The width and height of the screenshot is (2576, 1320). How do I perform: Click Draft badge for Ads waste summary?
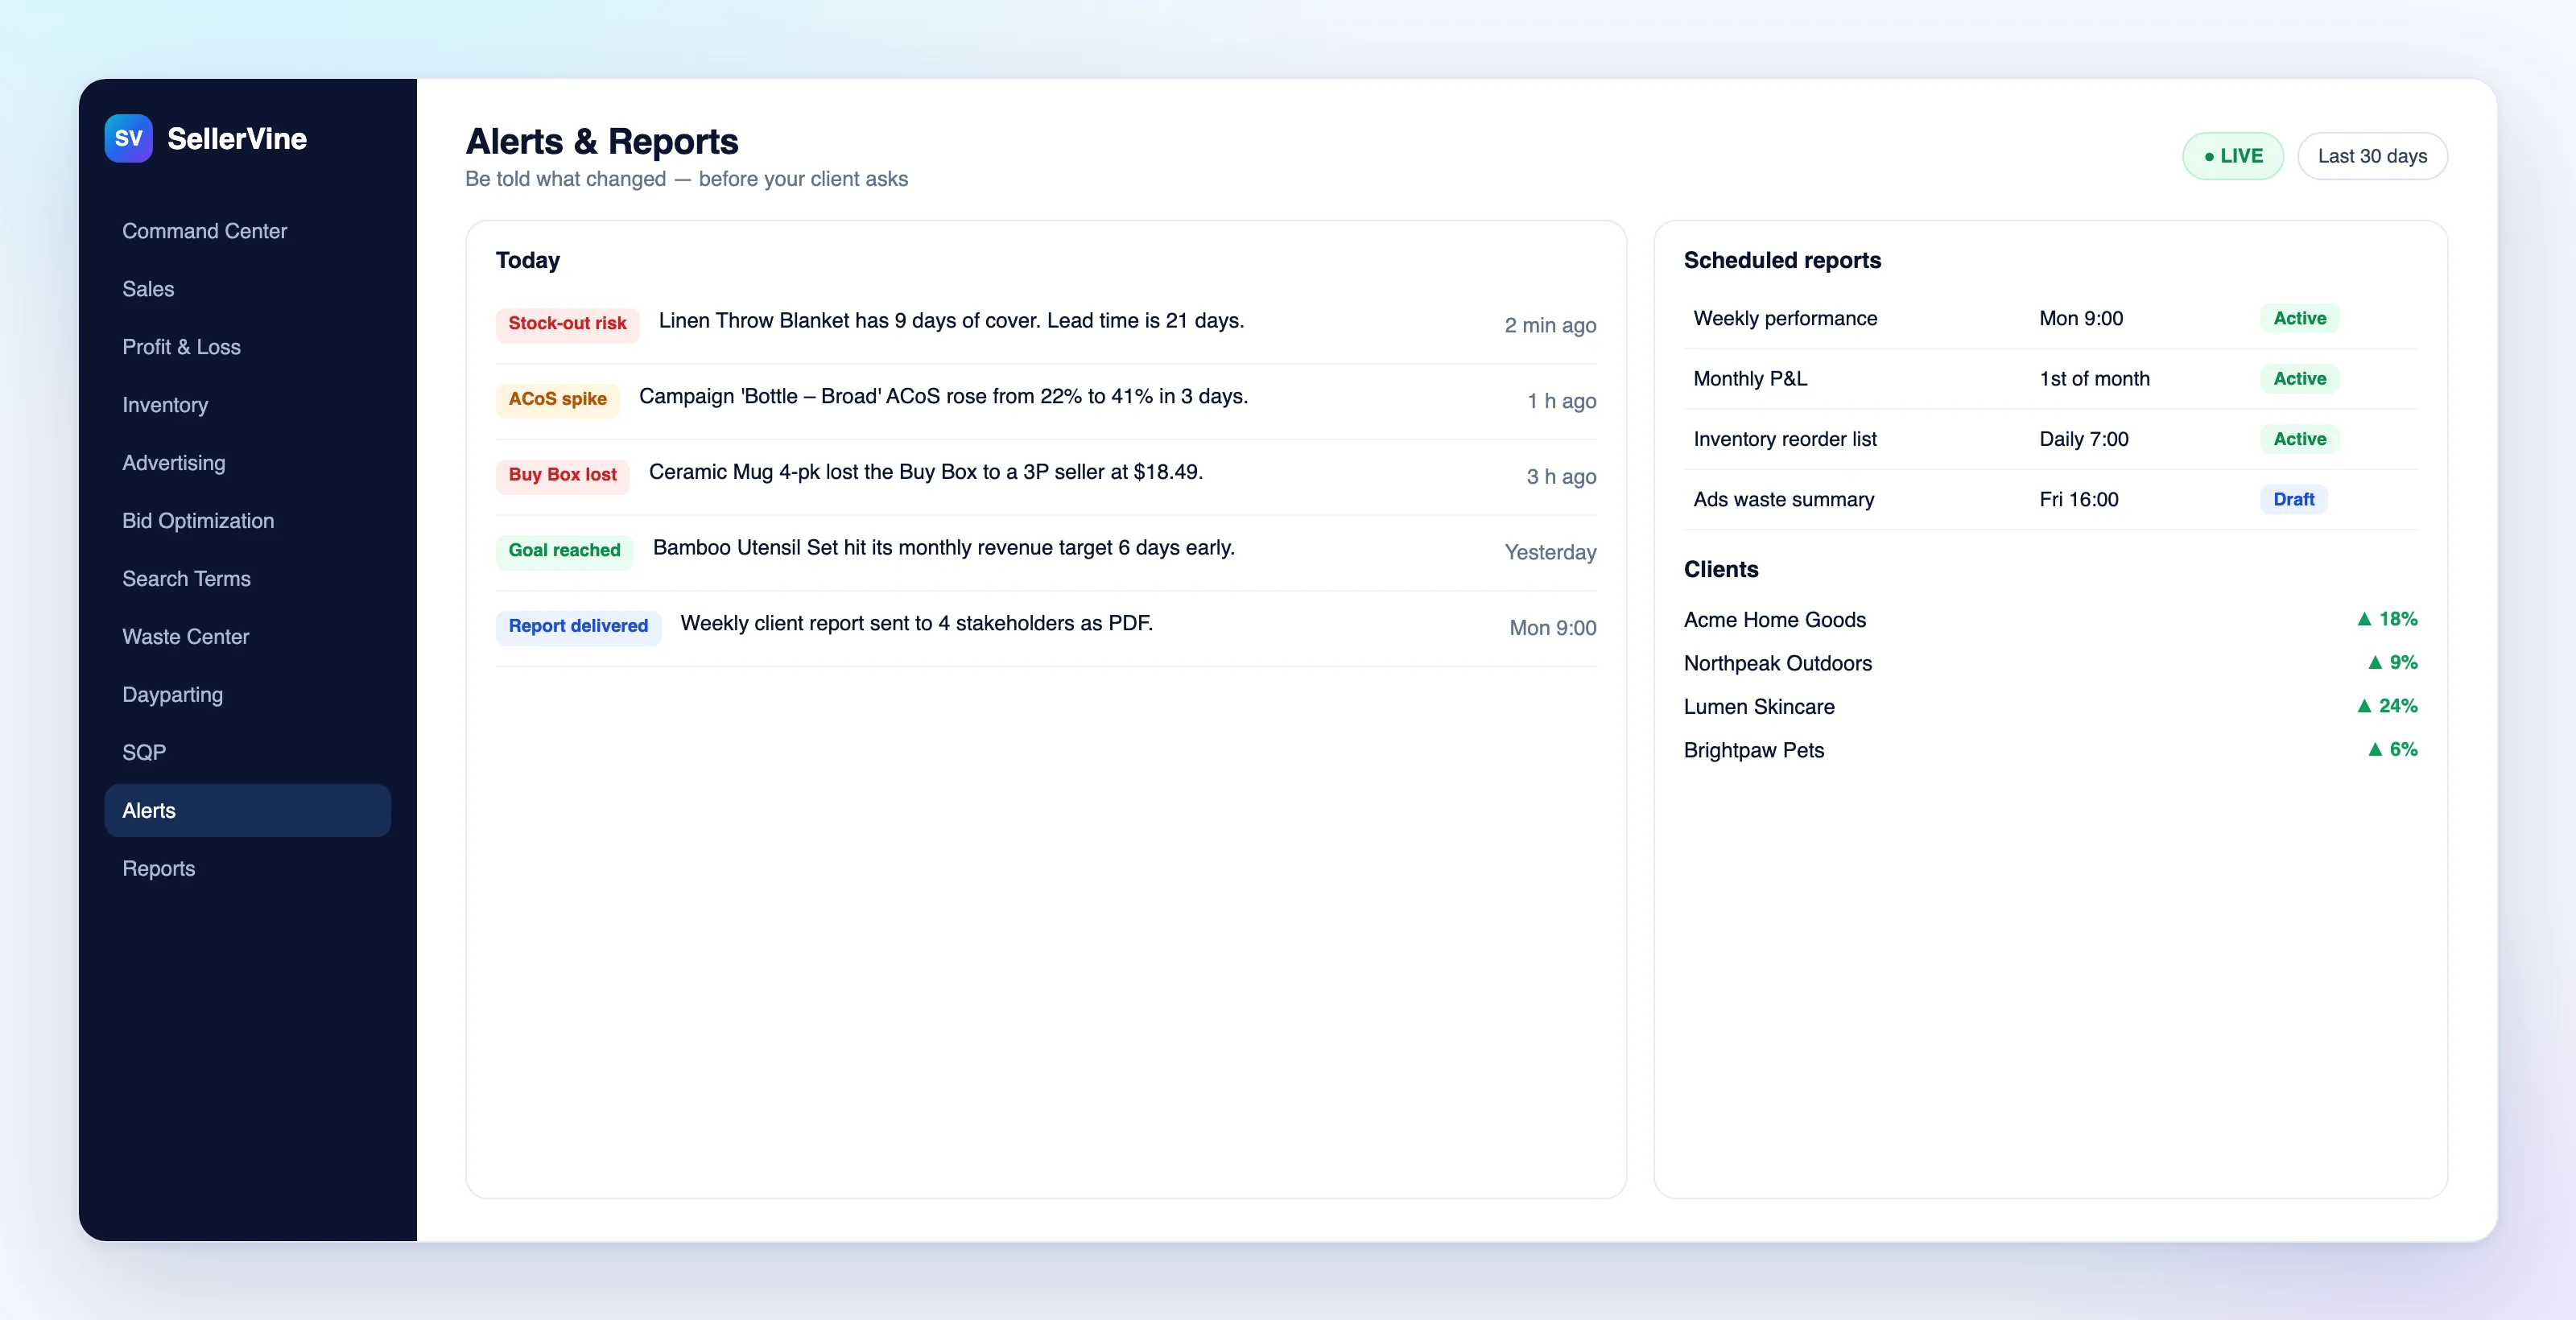pos(2293,500)
